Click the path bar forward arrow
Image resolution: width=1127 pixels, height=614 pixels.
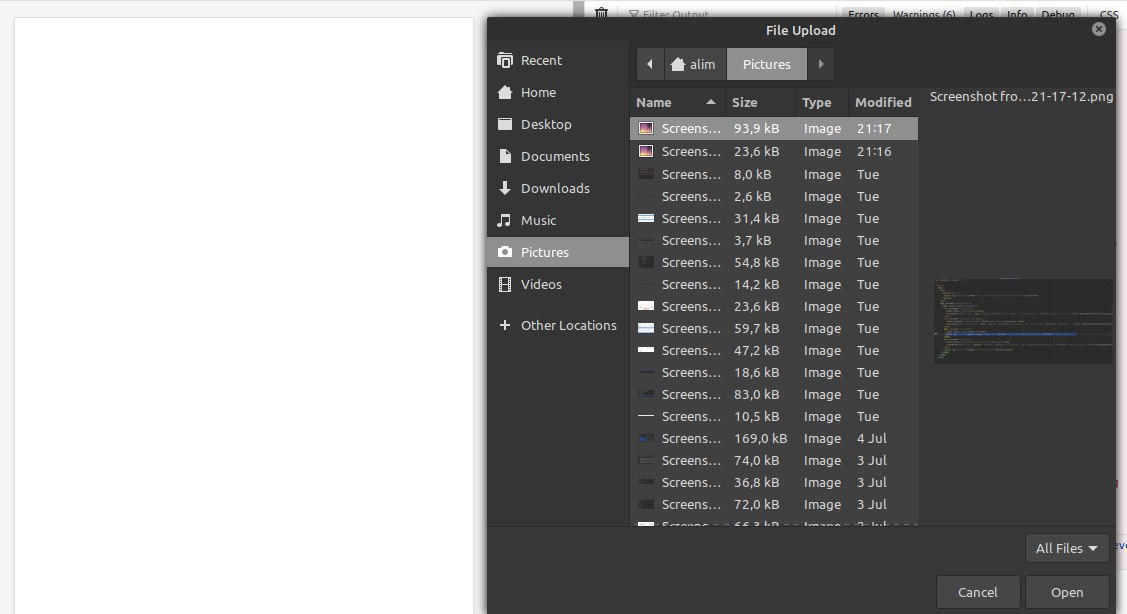821,64
